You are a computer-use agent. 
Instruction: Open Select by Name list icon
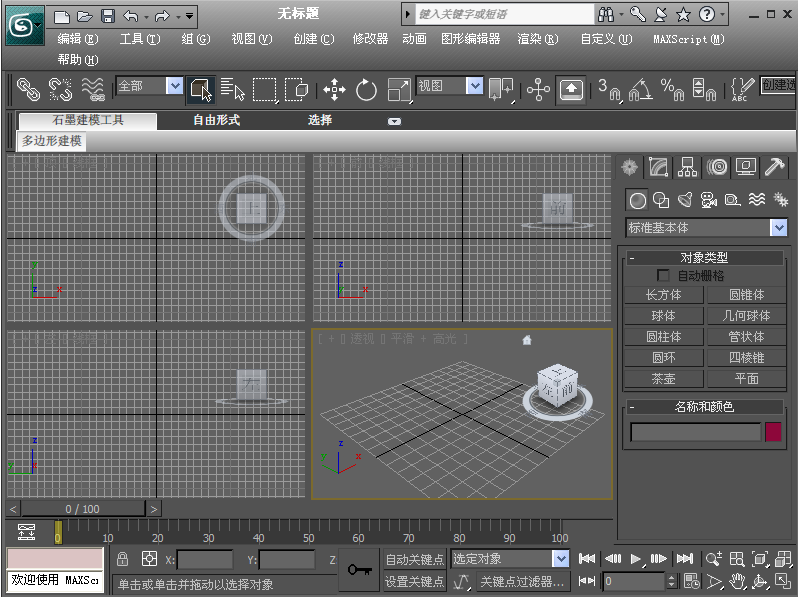point(233,89)
